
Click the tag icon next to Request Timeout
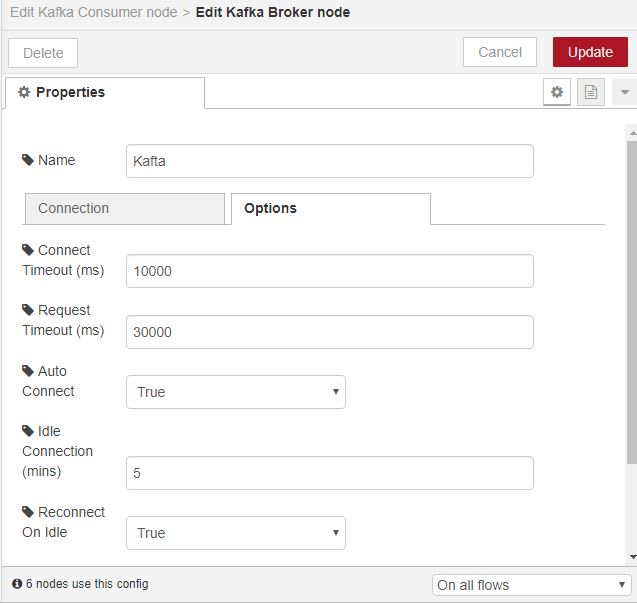point(28,310)
